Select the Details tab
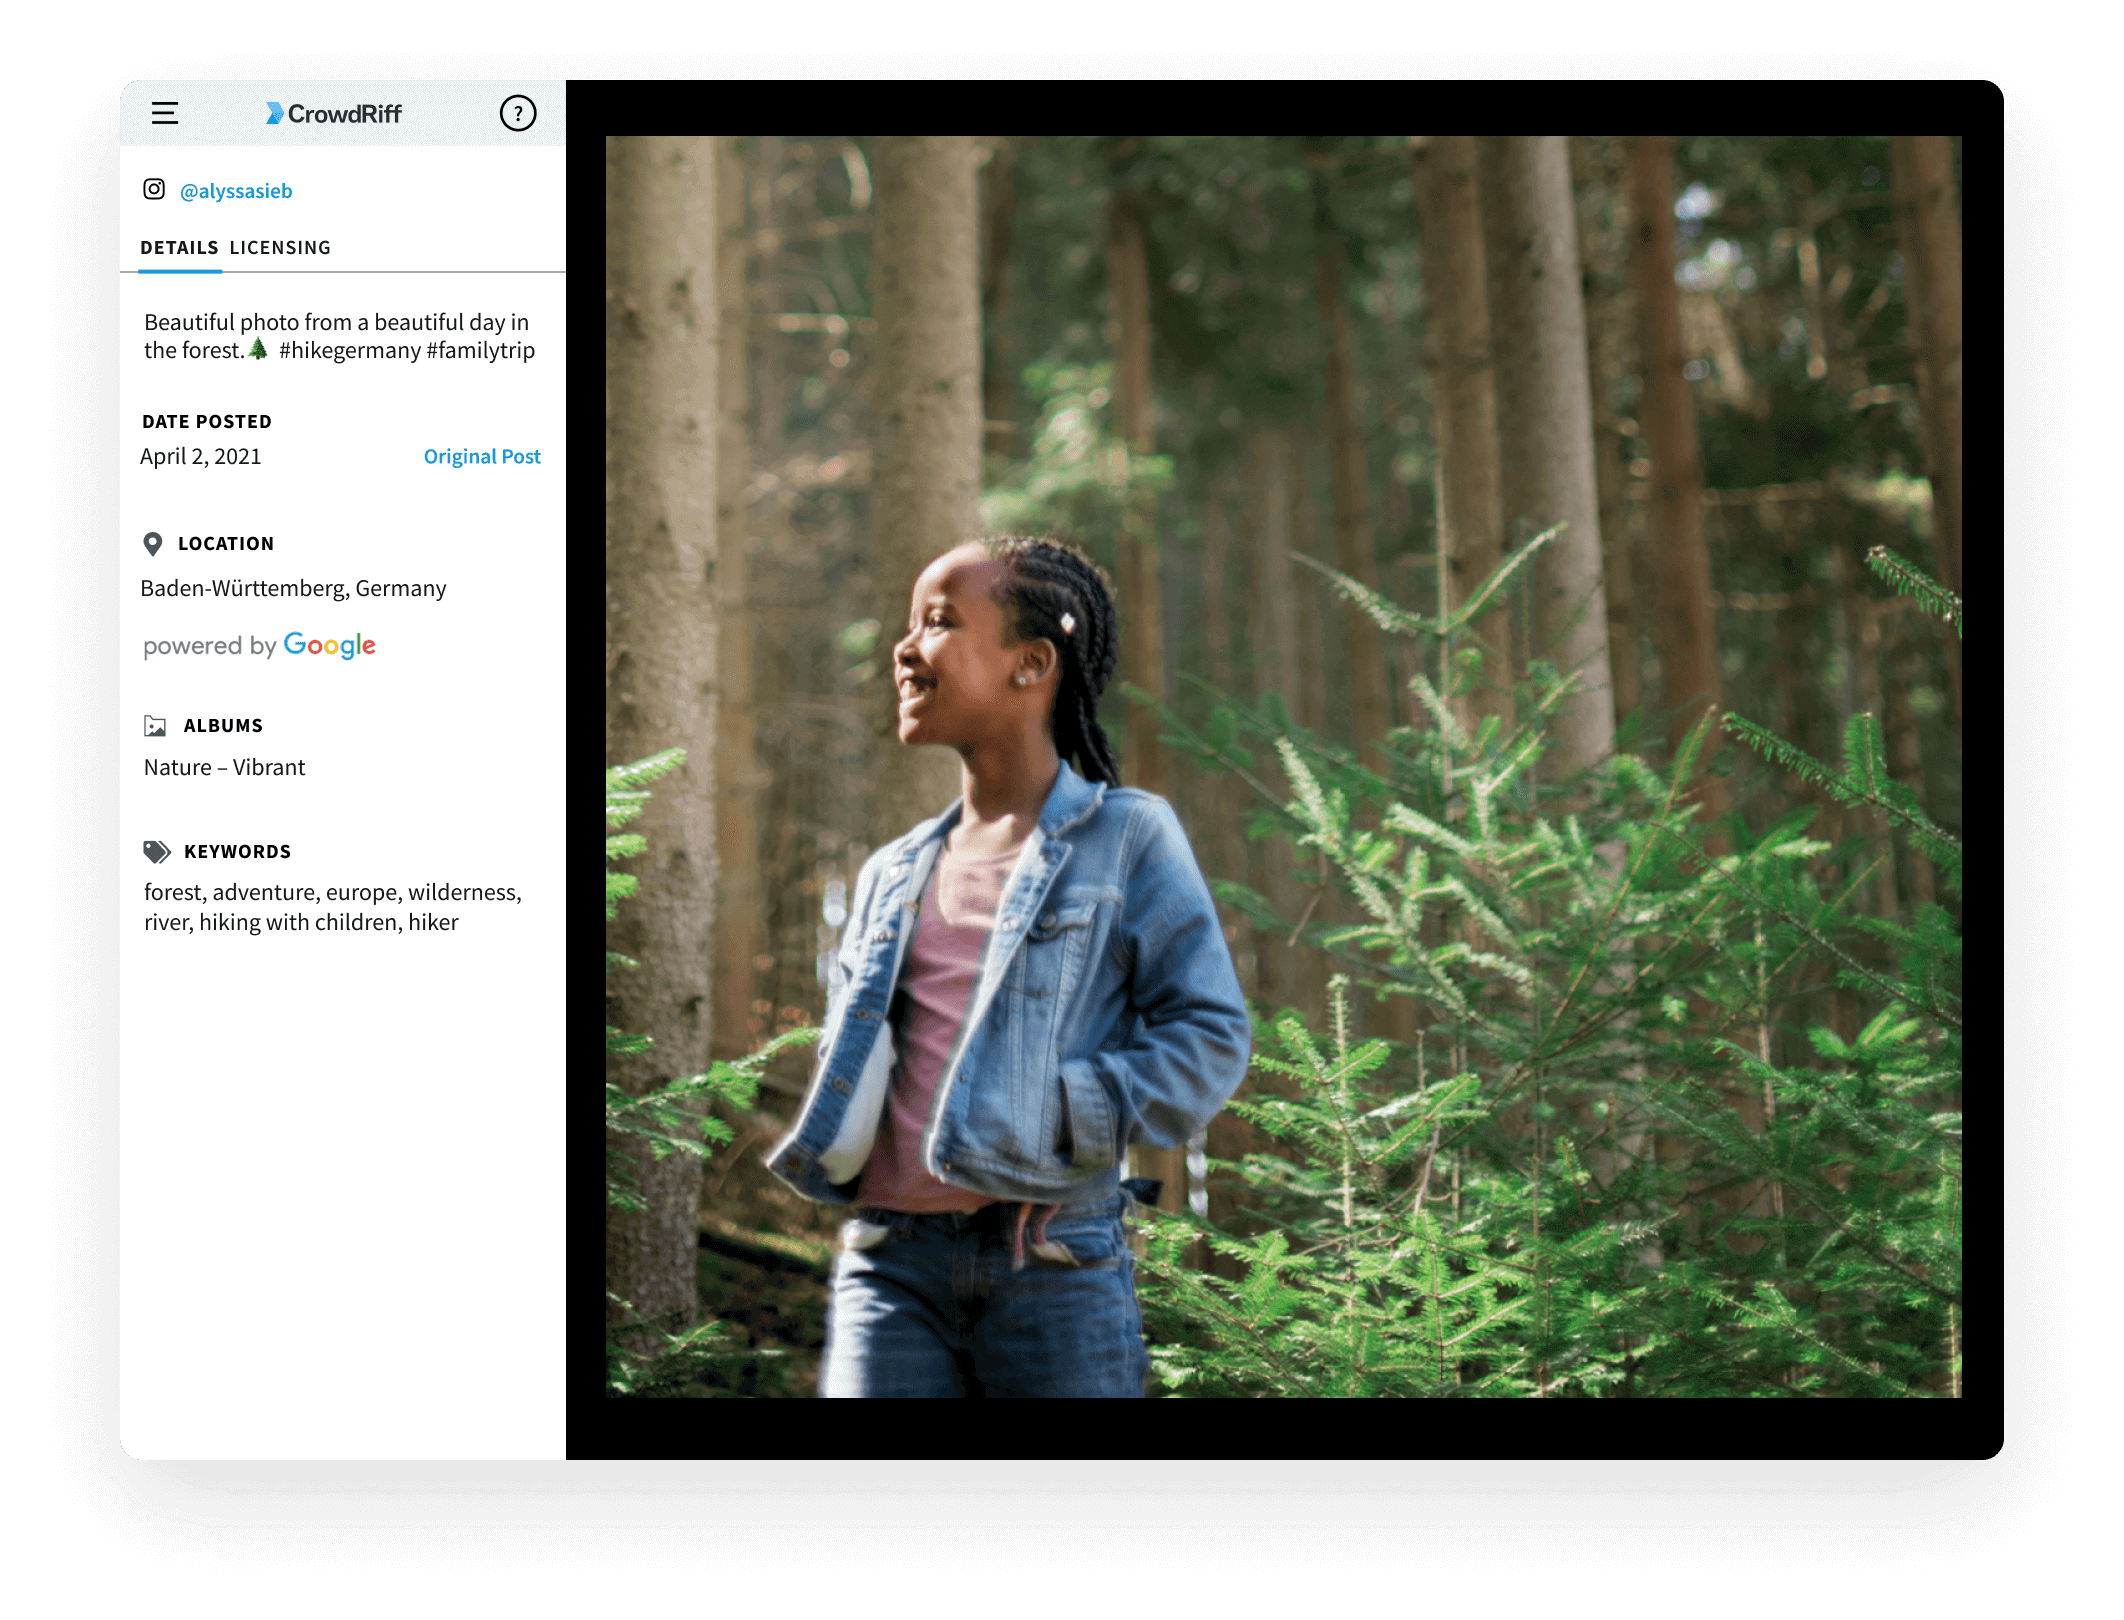The height and width of the screenshot is (1620, 2124). pos(179,248)
